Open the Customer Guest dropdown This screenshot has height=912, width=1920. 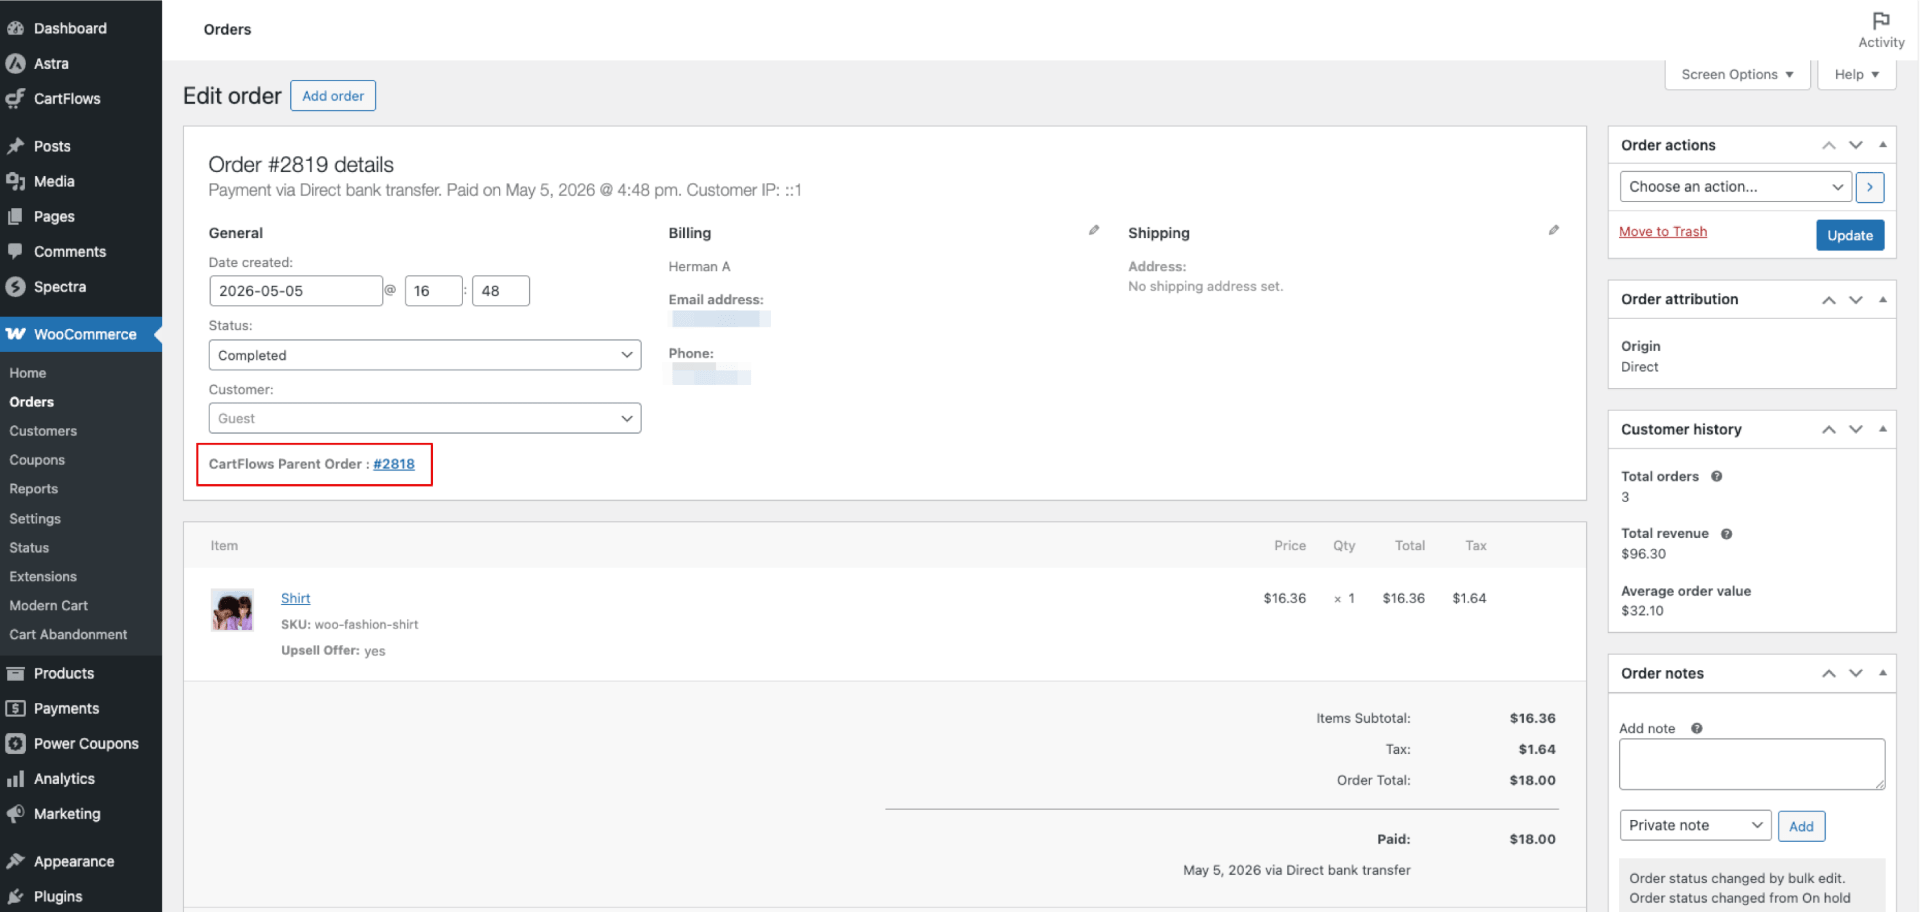click(x=424, y=418)
